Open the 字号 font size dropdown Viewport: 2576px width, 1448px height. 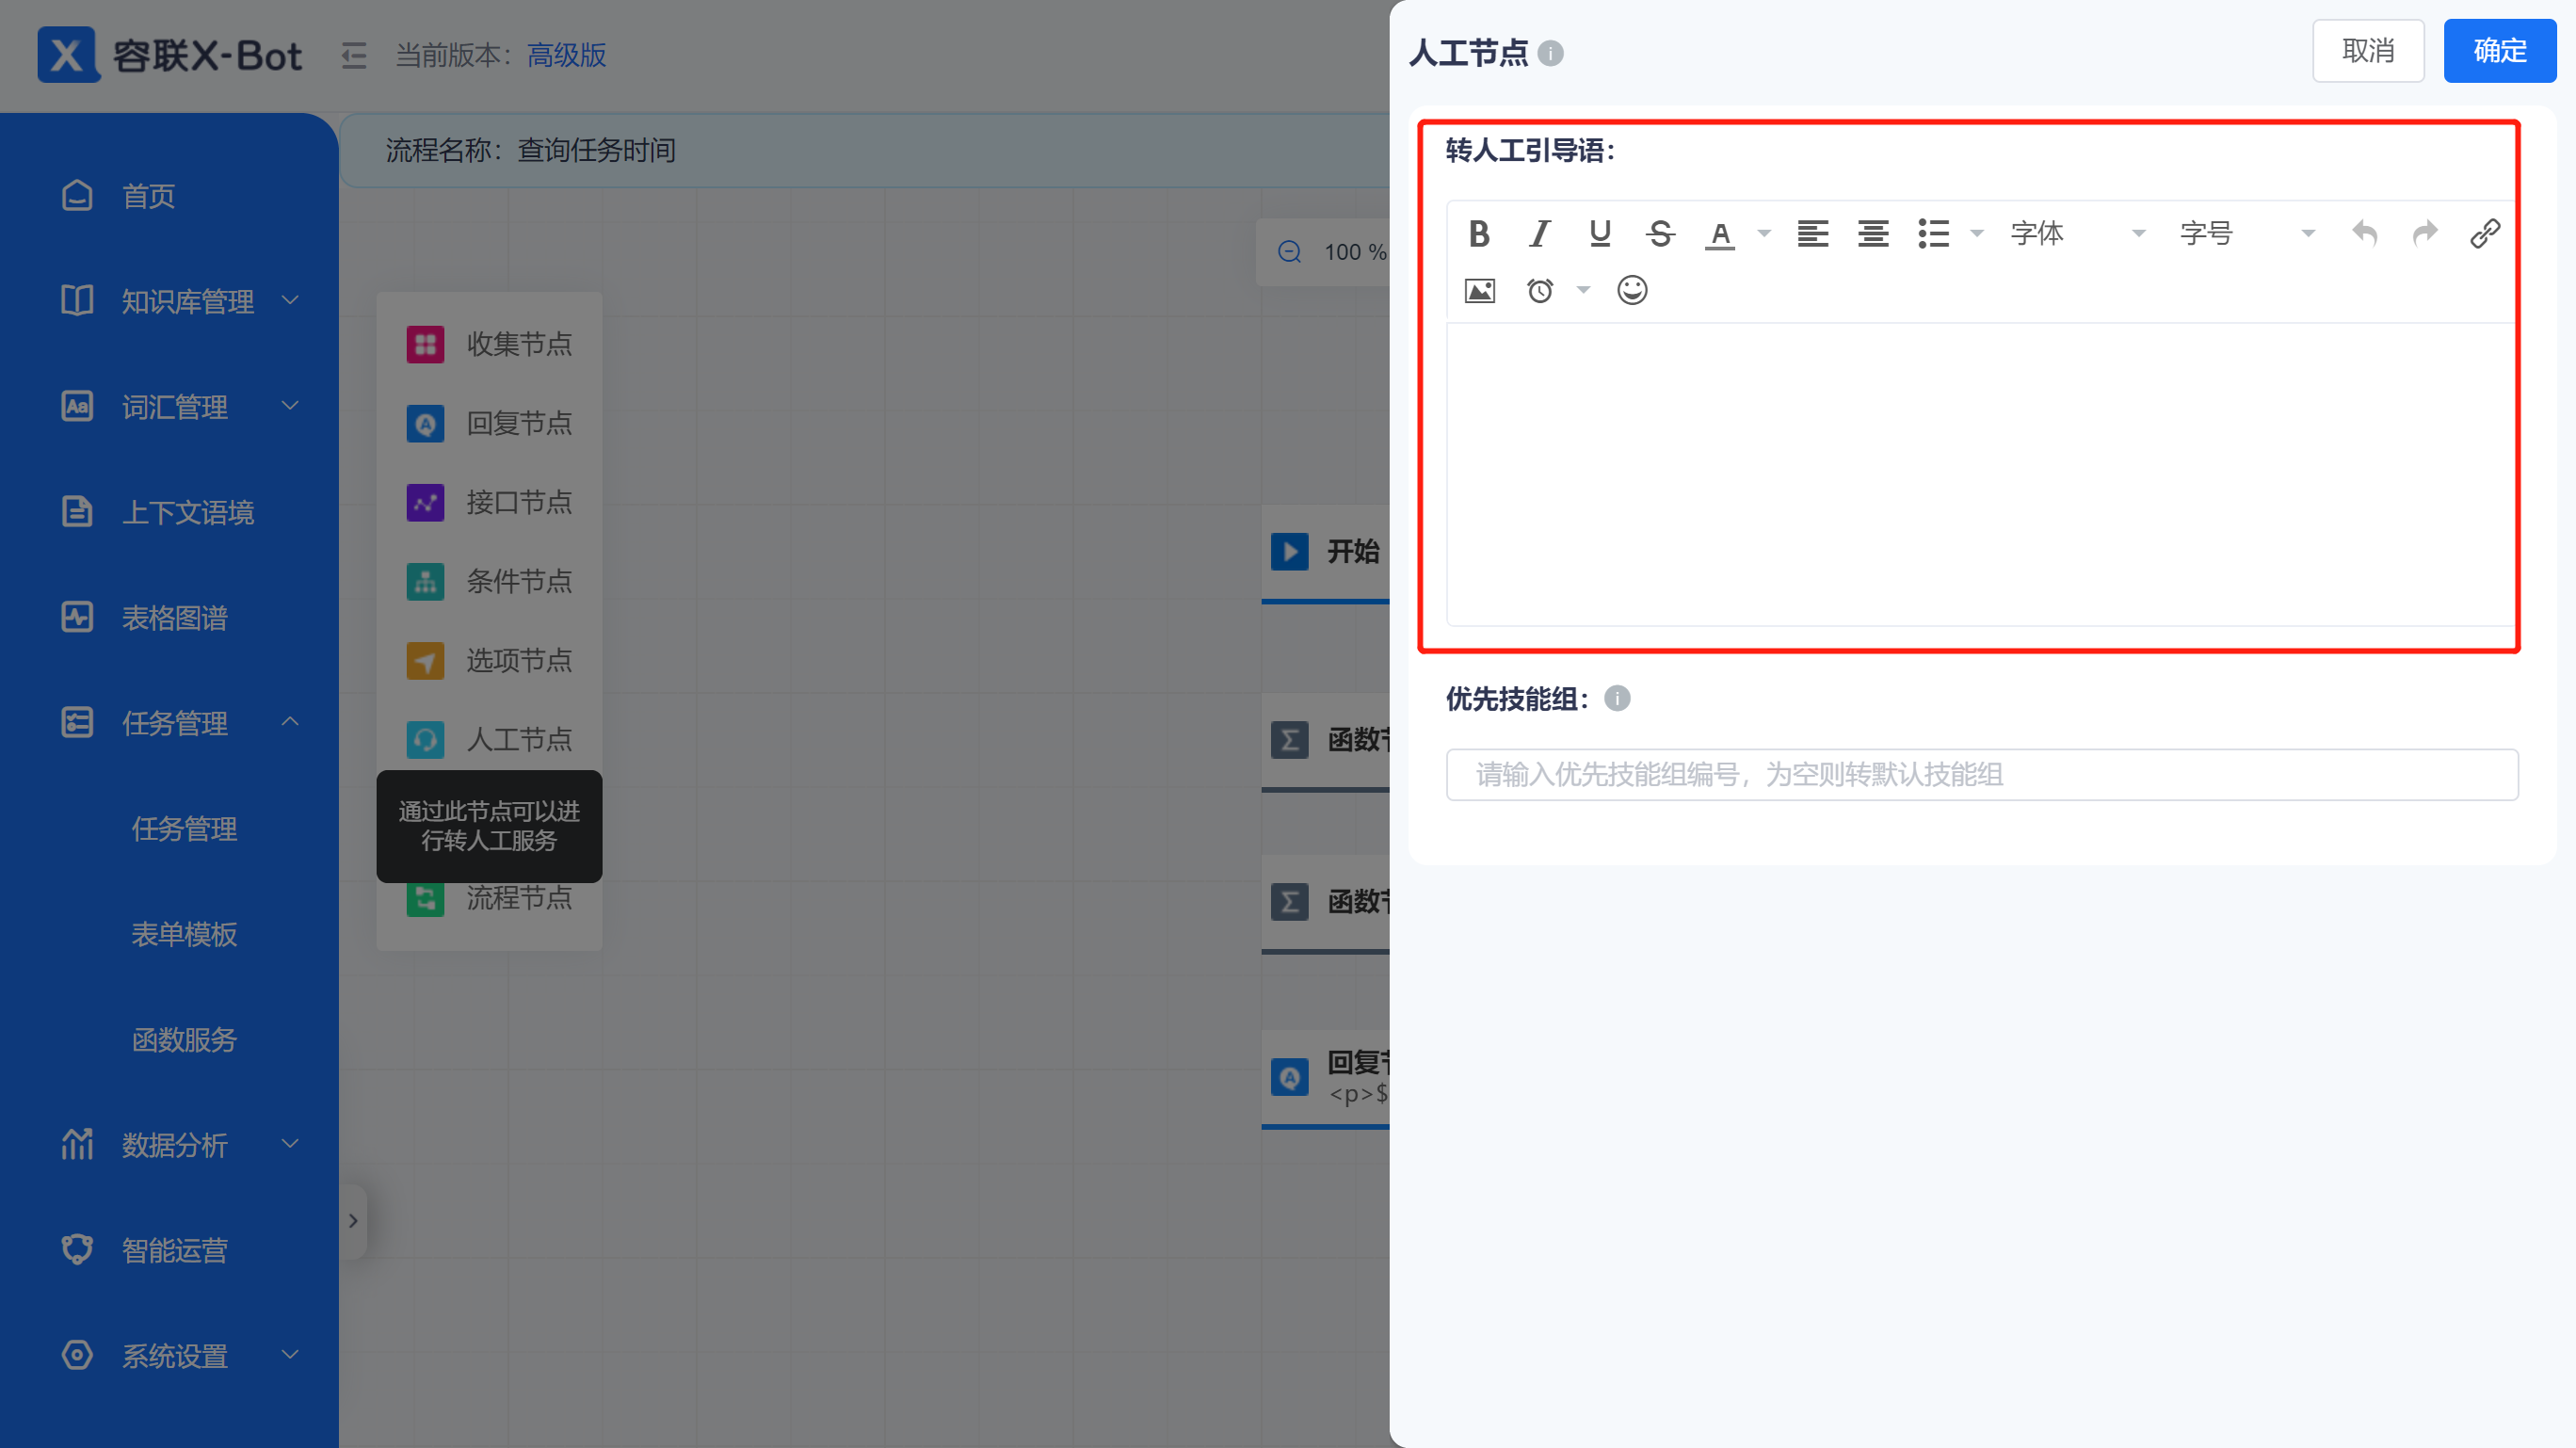point(2246,234)
